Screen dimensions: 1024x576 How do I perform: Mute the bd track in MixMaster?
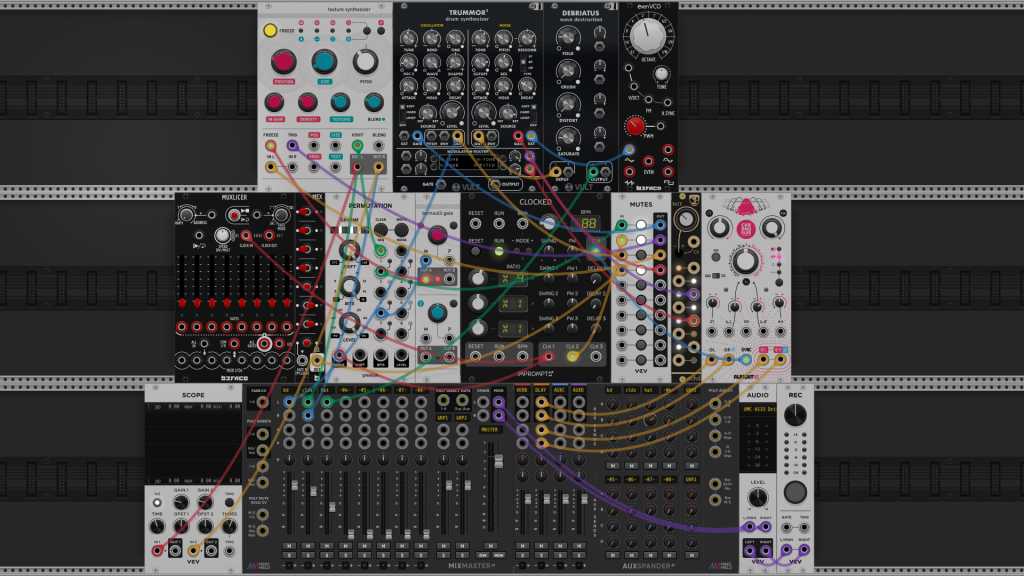click(289, 545)
